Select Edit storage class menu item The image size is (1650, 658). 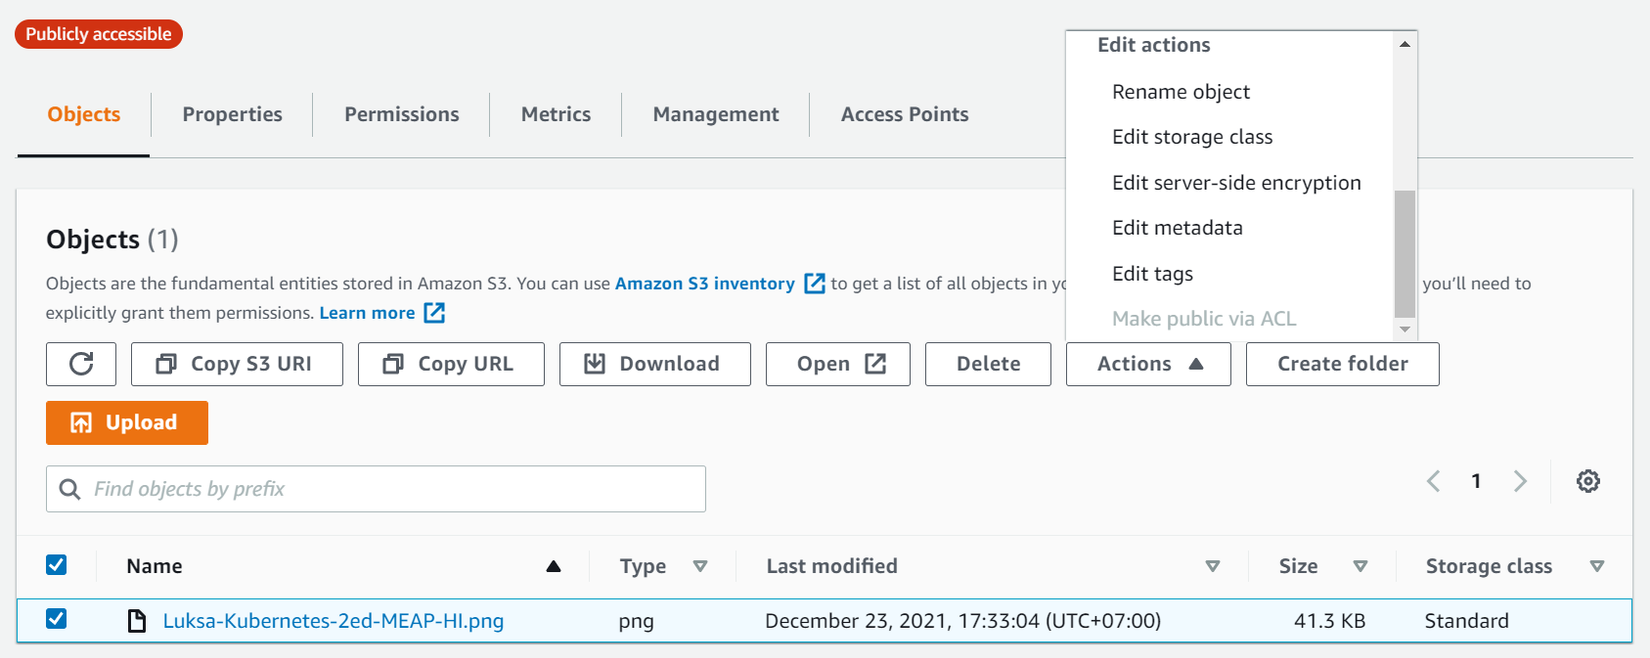pyautogui.click(x=1192, y=137)
